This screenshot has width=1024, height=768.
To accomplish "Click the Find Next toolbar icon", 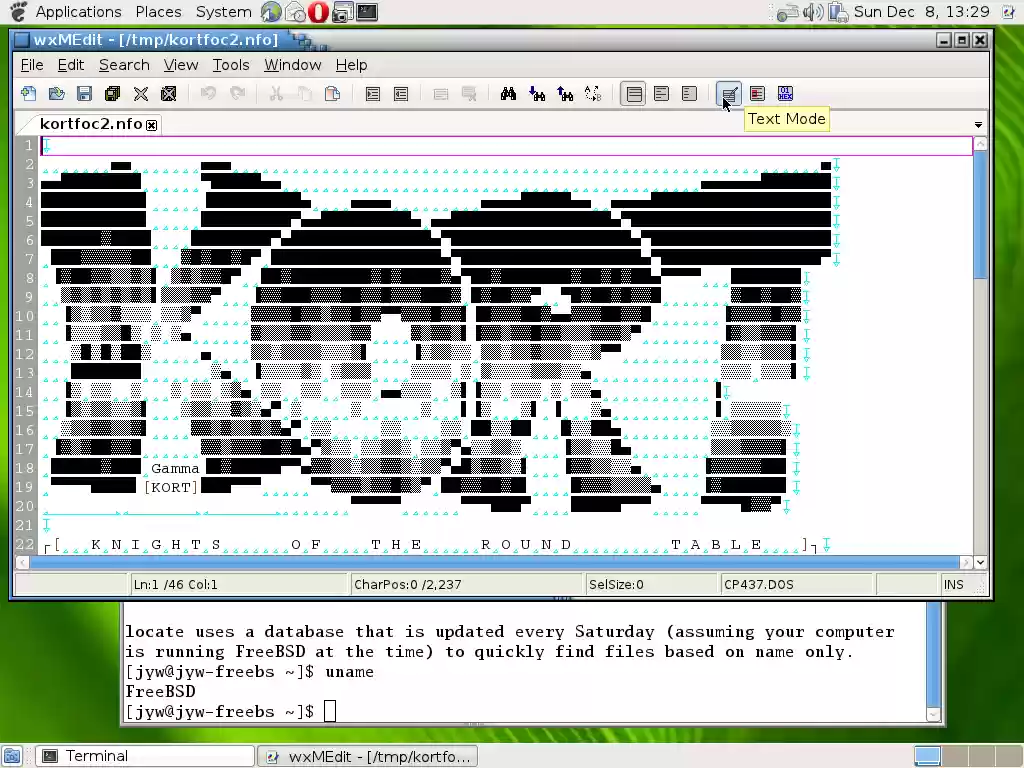I will (537, 93).
